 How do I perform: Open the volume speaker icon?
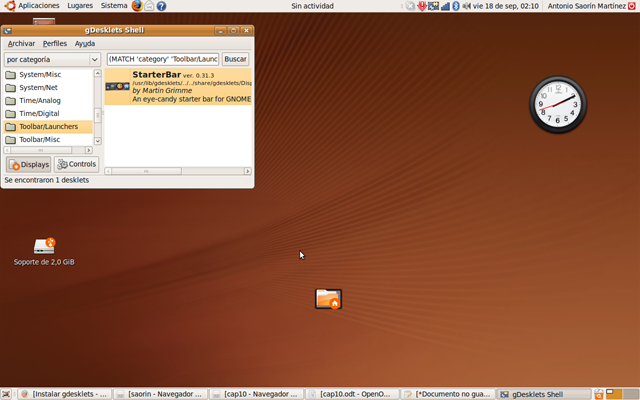466,6
